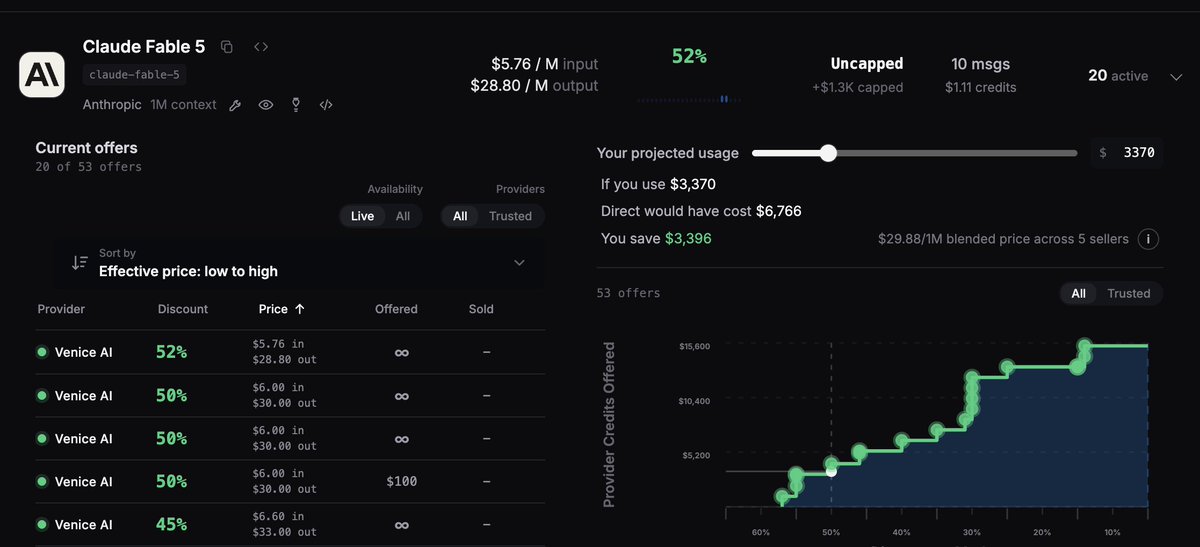Sort by the Discount column header
Viewport: 1200px width, 547px height.
[183, 309]
